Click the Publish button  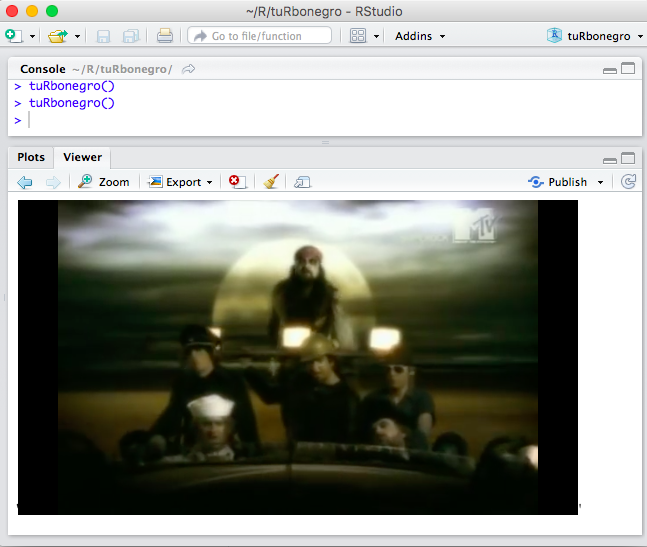(557, 182)
